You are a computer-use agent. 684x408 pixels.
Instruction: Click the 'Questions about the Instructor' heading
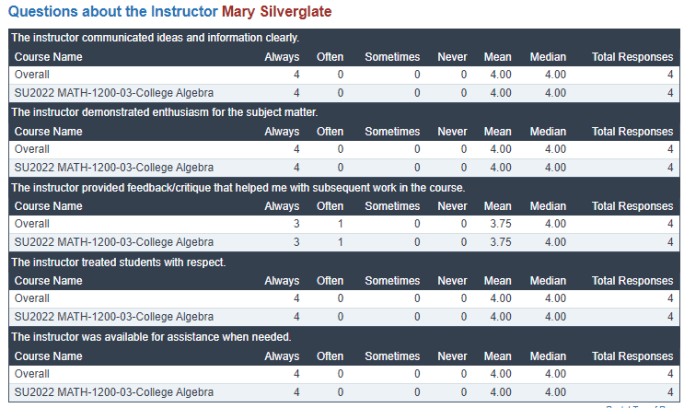tap(112, 12)
